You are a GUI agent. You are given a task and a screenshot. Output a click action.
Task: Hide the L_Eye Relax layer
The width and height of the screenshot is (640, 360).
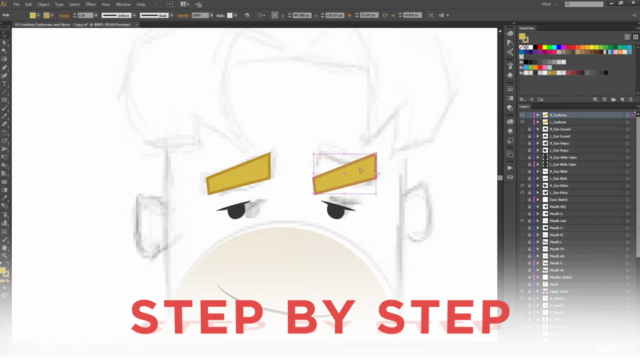[x=522, y=193]
